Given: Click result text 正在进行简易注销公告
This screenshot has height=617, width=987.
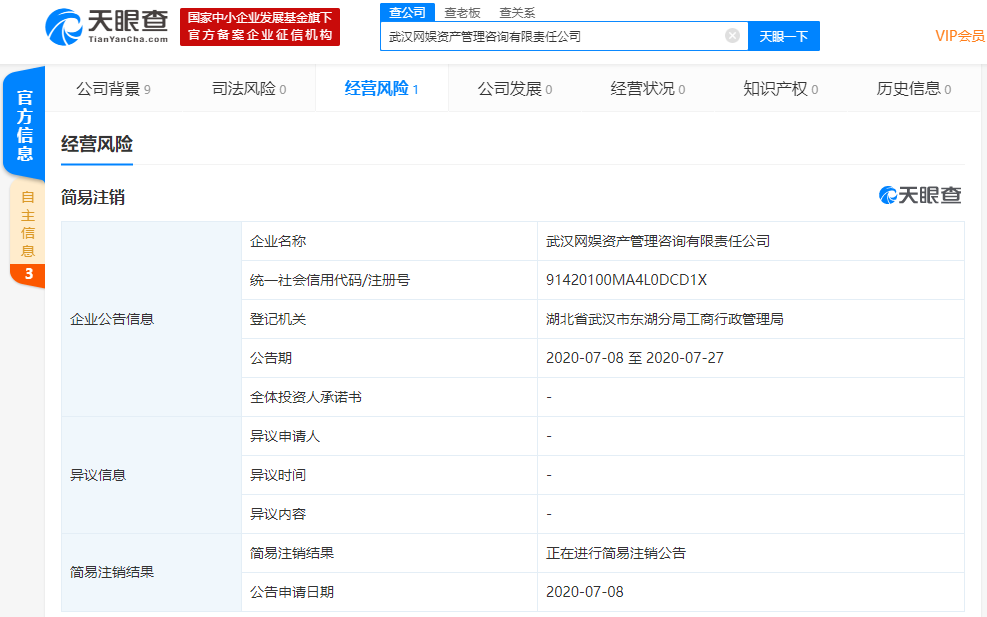Looking at the screenshot, I should (x=616, y=553).
